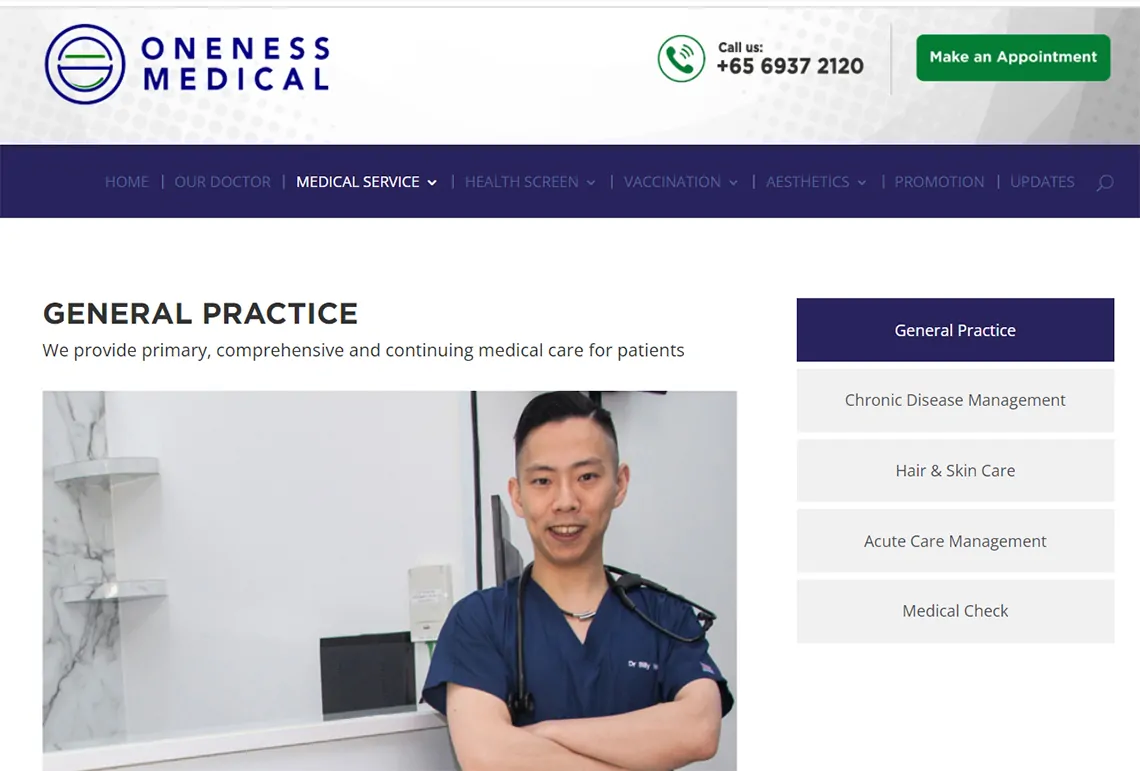Image resolution: width=1140 pixels, height=771 pixels.
Task: Expand the Medical Service dropdown chevron
Action: pyautogui.click(x=432, y=183)
